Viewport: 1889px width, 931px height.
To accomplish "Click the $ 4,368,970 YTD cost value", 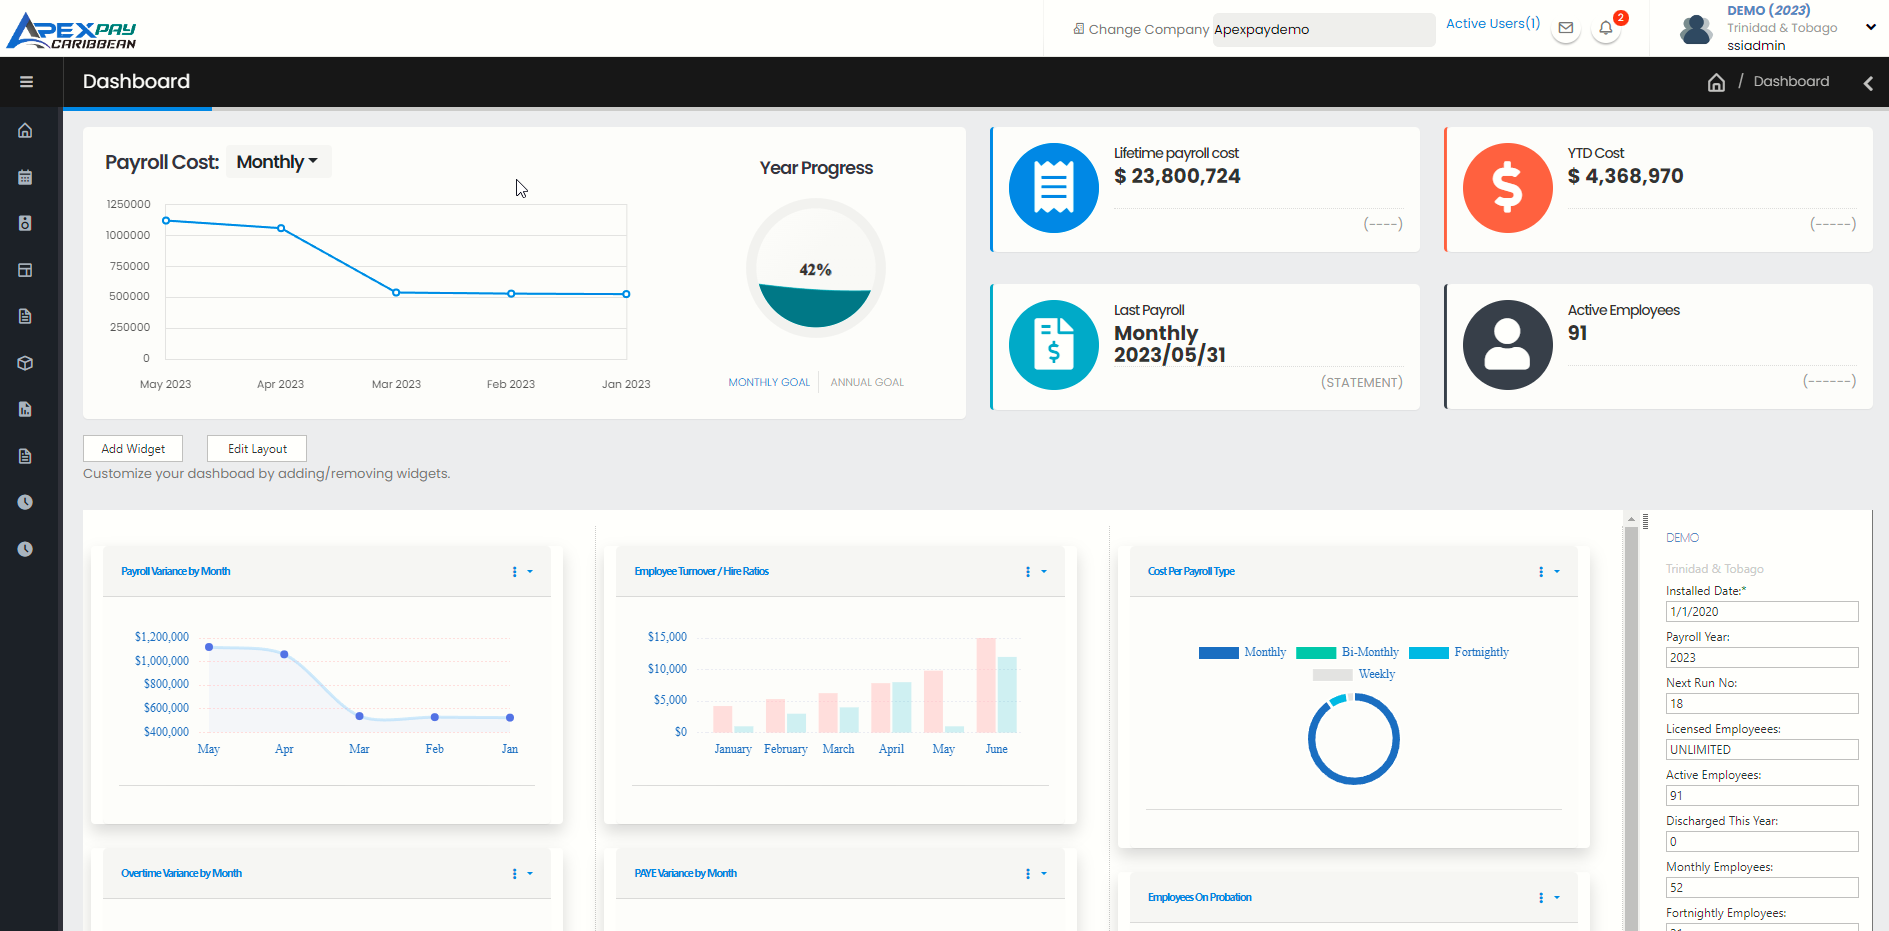I will tap(1625, 176).
